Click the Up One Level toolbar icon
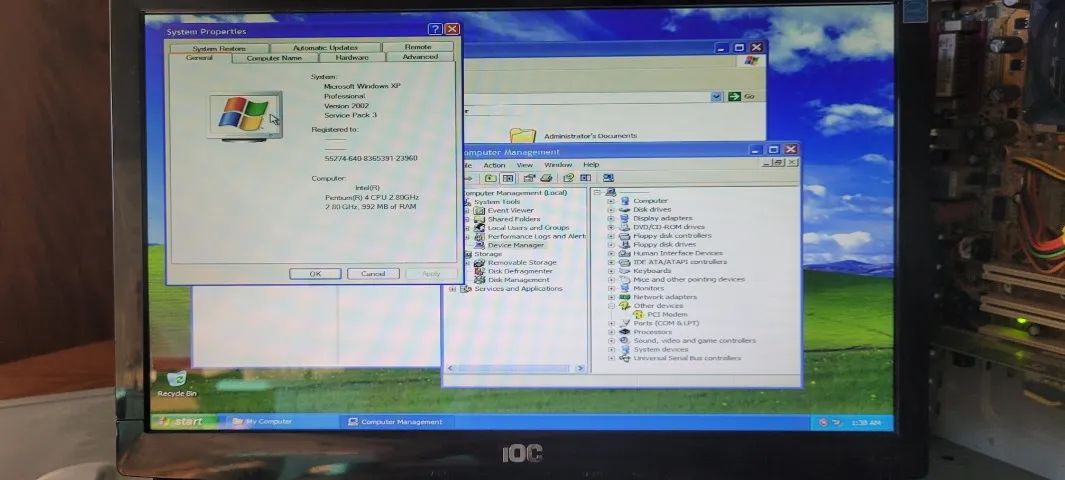Screen dimensions: 1065x480 [490, 178]
